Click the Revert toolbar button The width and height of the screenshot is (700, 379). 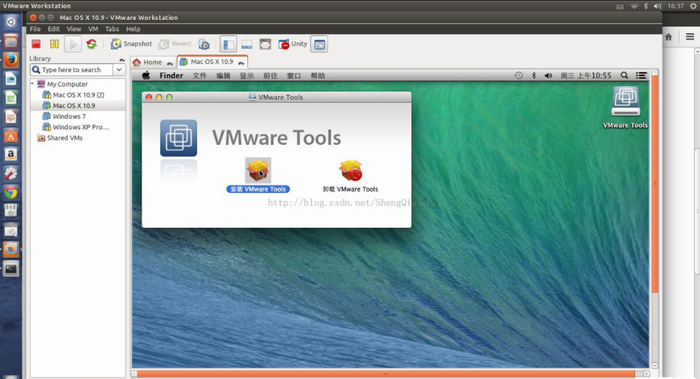[x=175, y=44]
